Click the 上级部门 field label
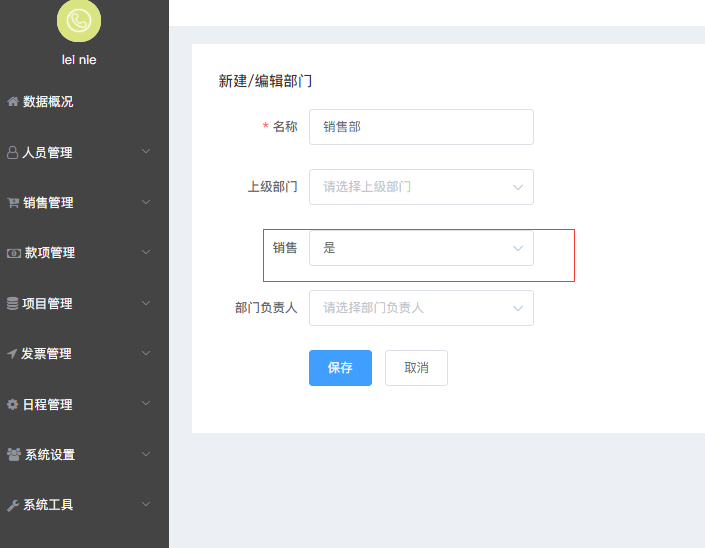Screen dimensions: 705x548 coord(272,187)
